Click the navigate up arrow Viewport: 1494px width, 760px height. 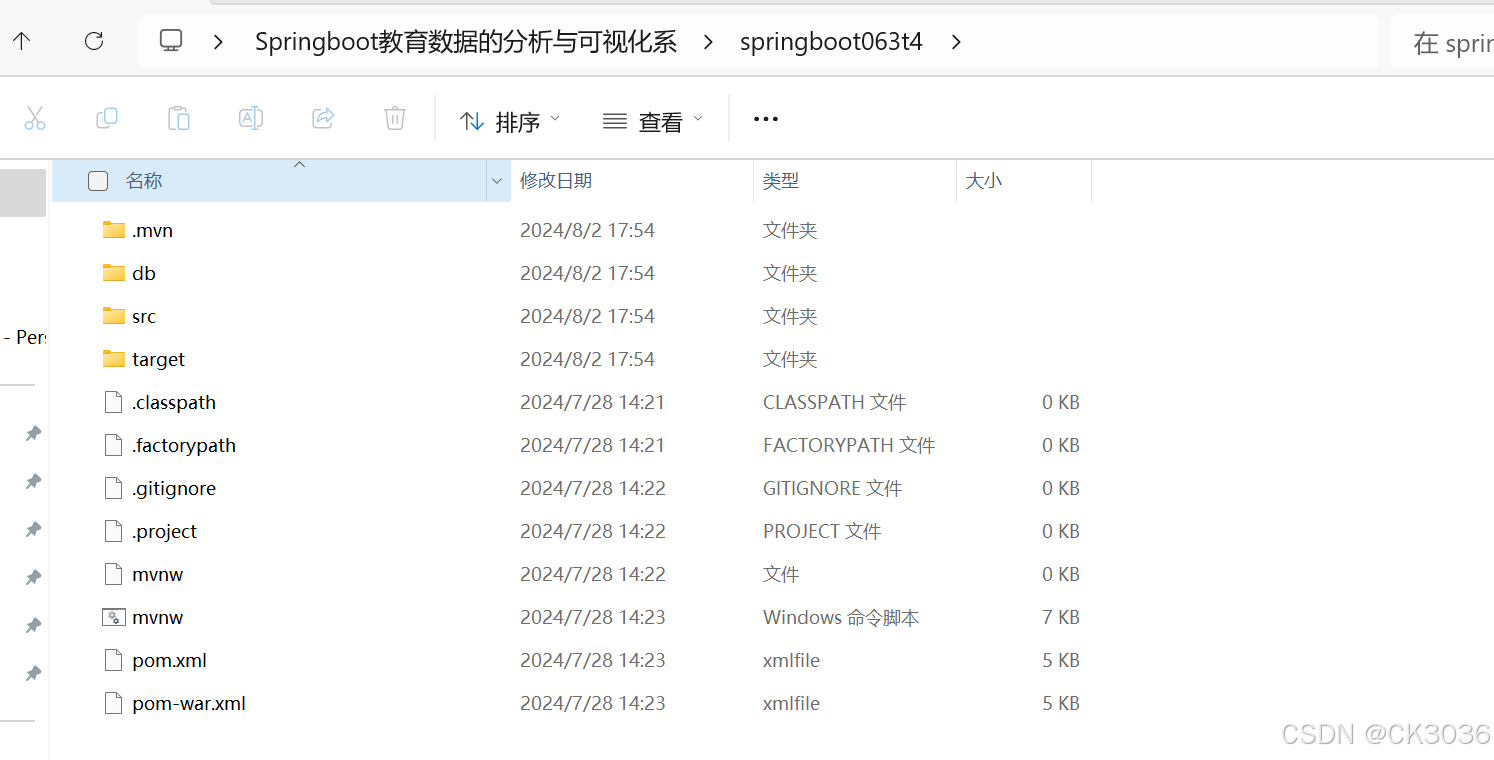[x=22, y=41]
